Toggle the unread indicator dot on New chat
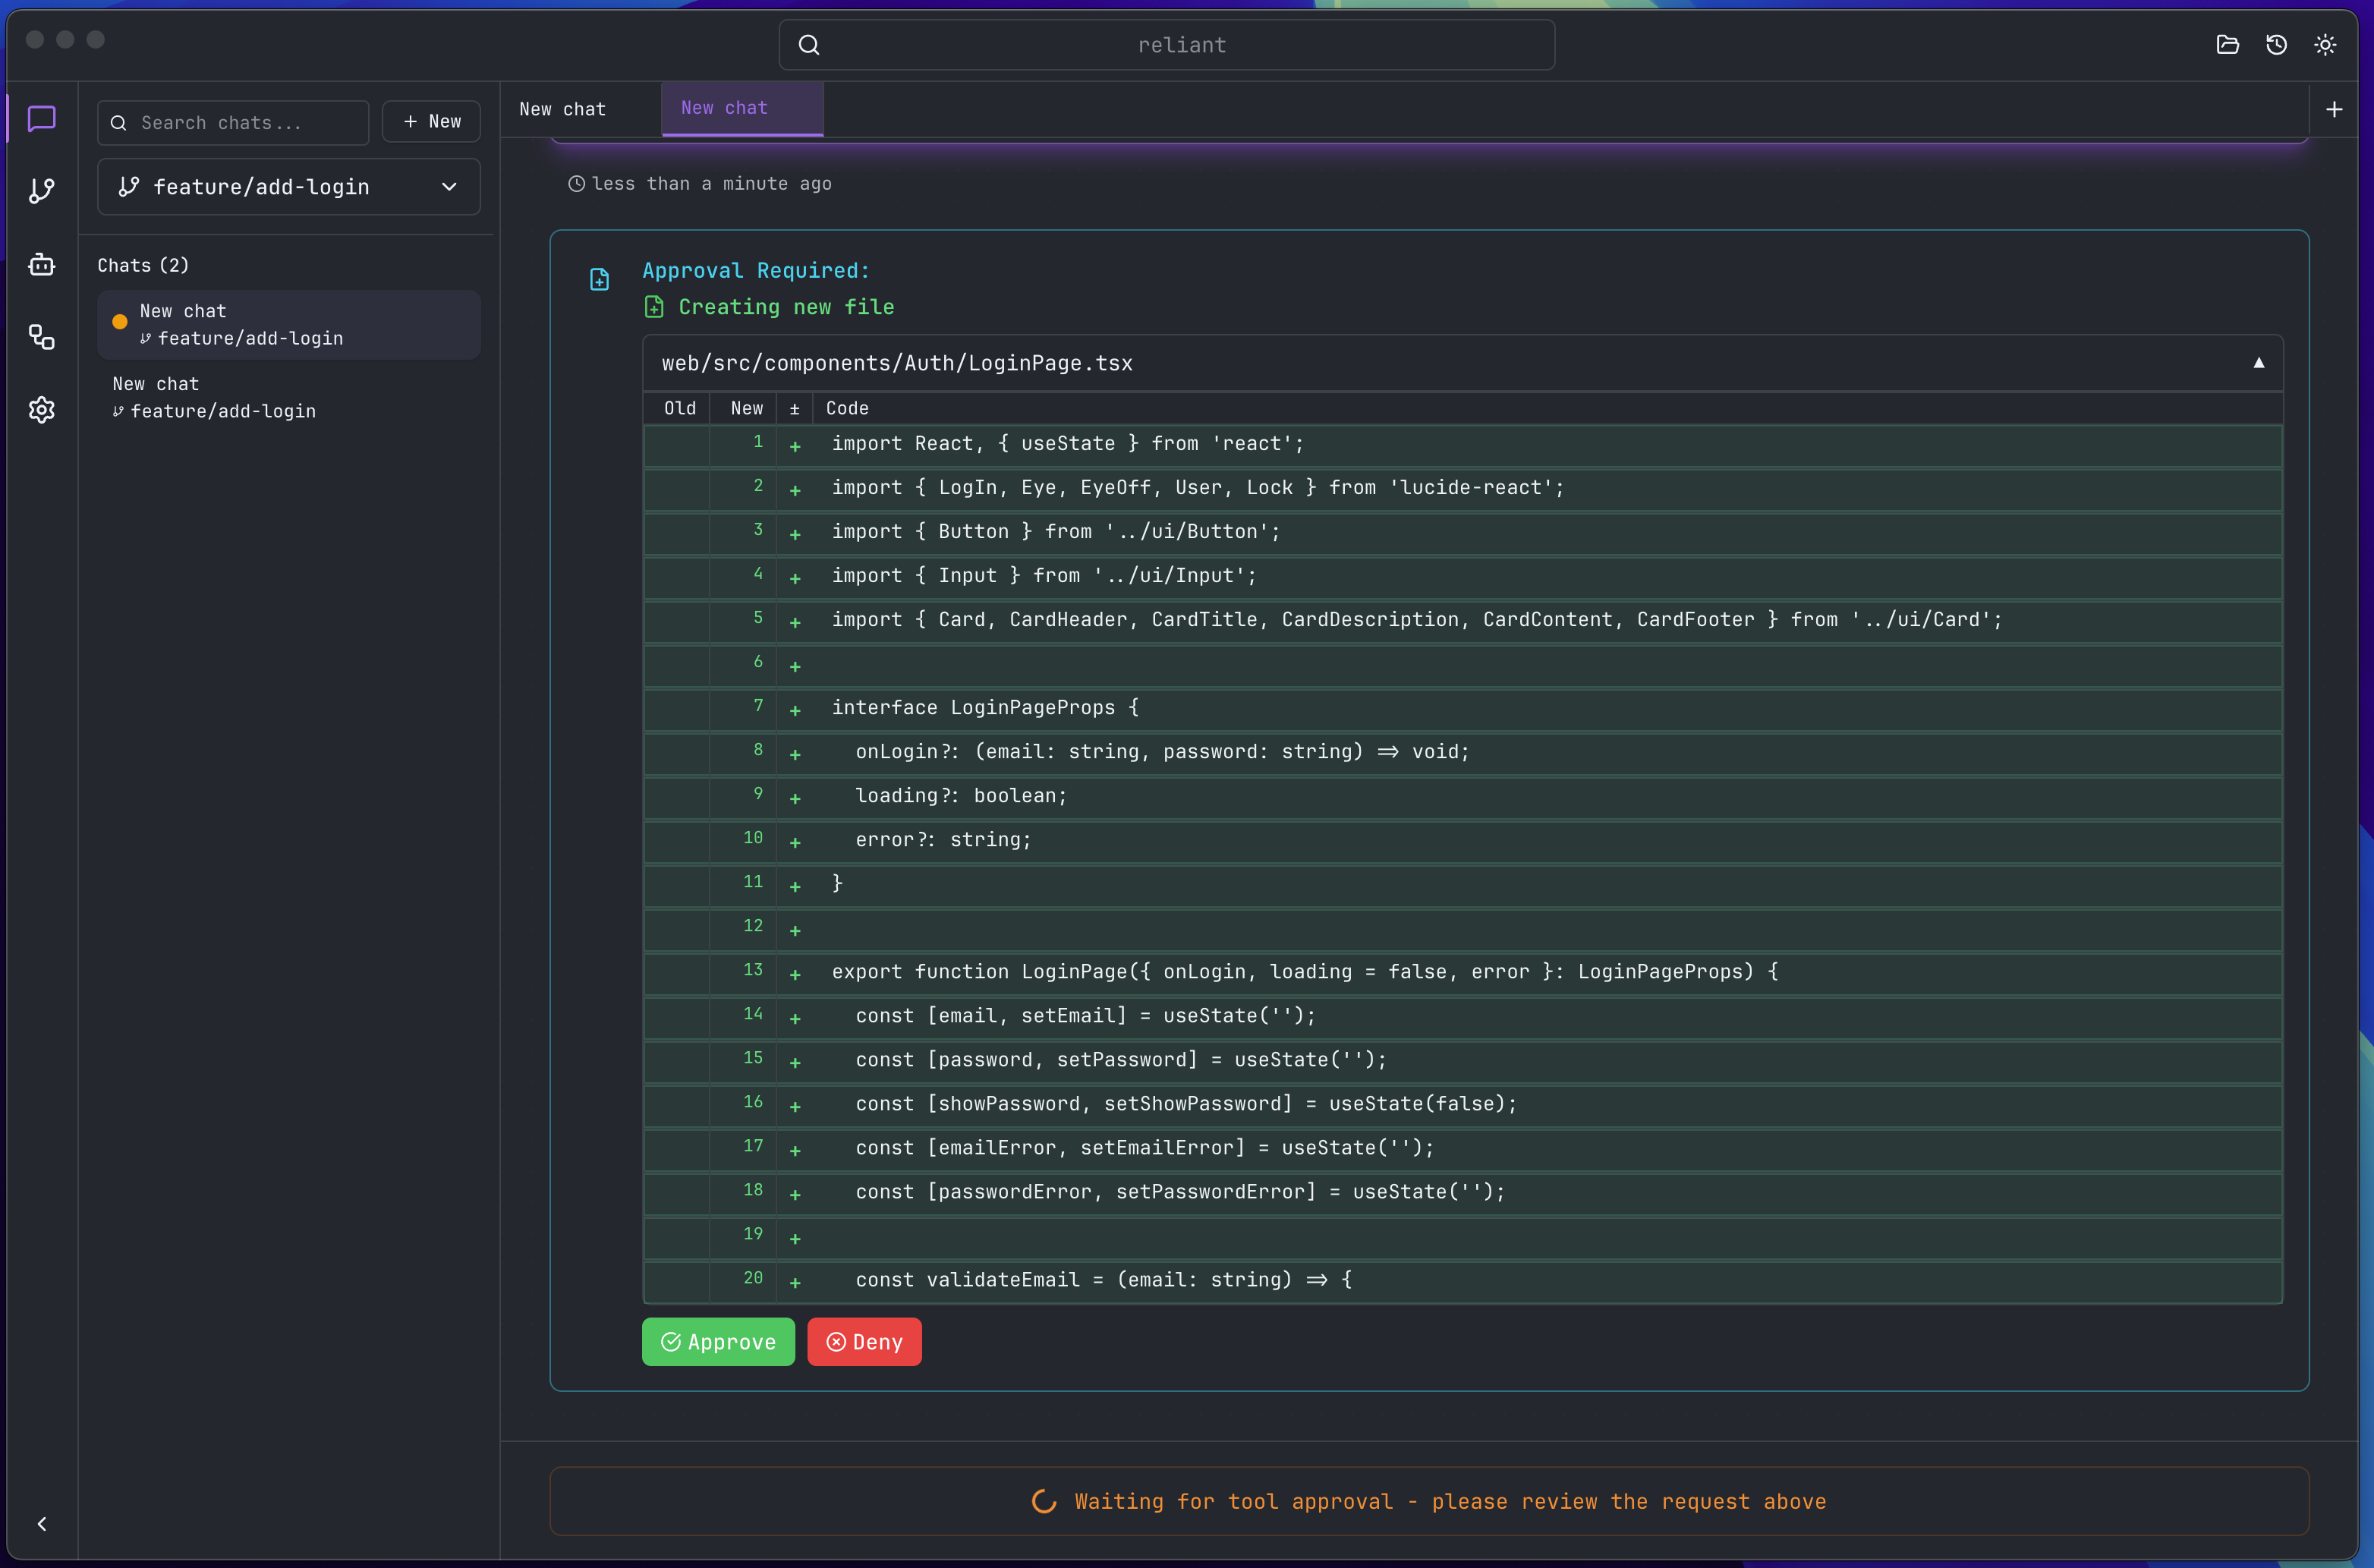The width and height of the screenshot is (2374, 1568). tap(119, 322)
